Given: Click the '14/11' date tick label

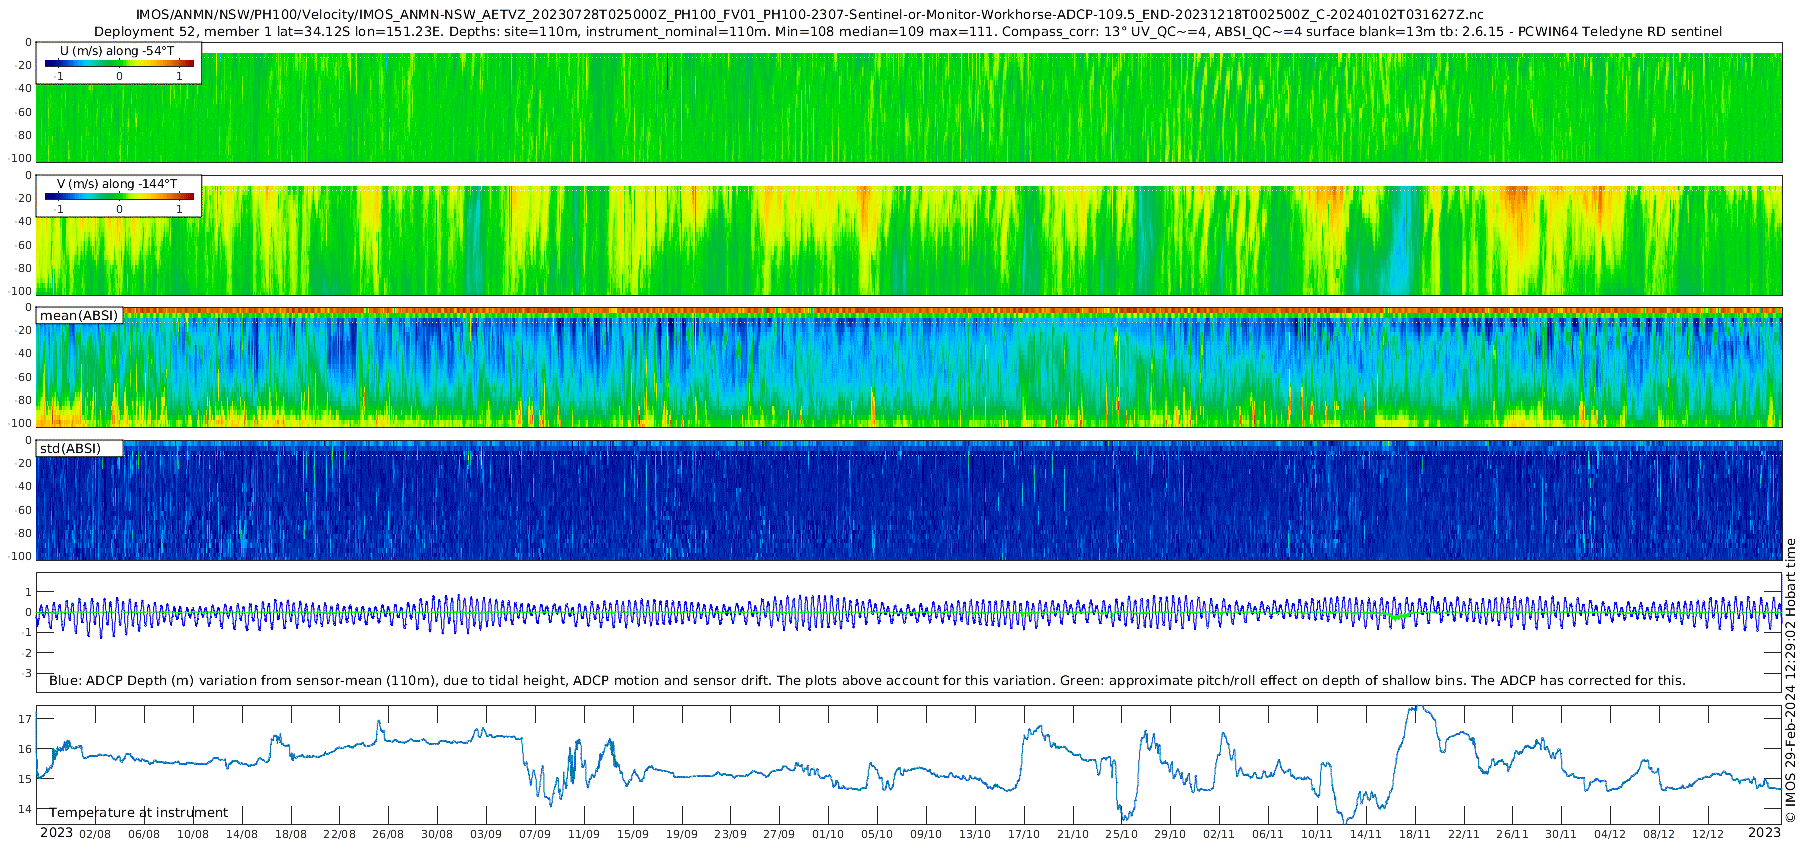Looking at the screenshot, I should (x=1366, y=834).
